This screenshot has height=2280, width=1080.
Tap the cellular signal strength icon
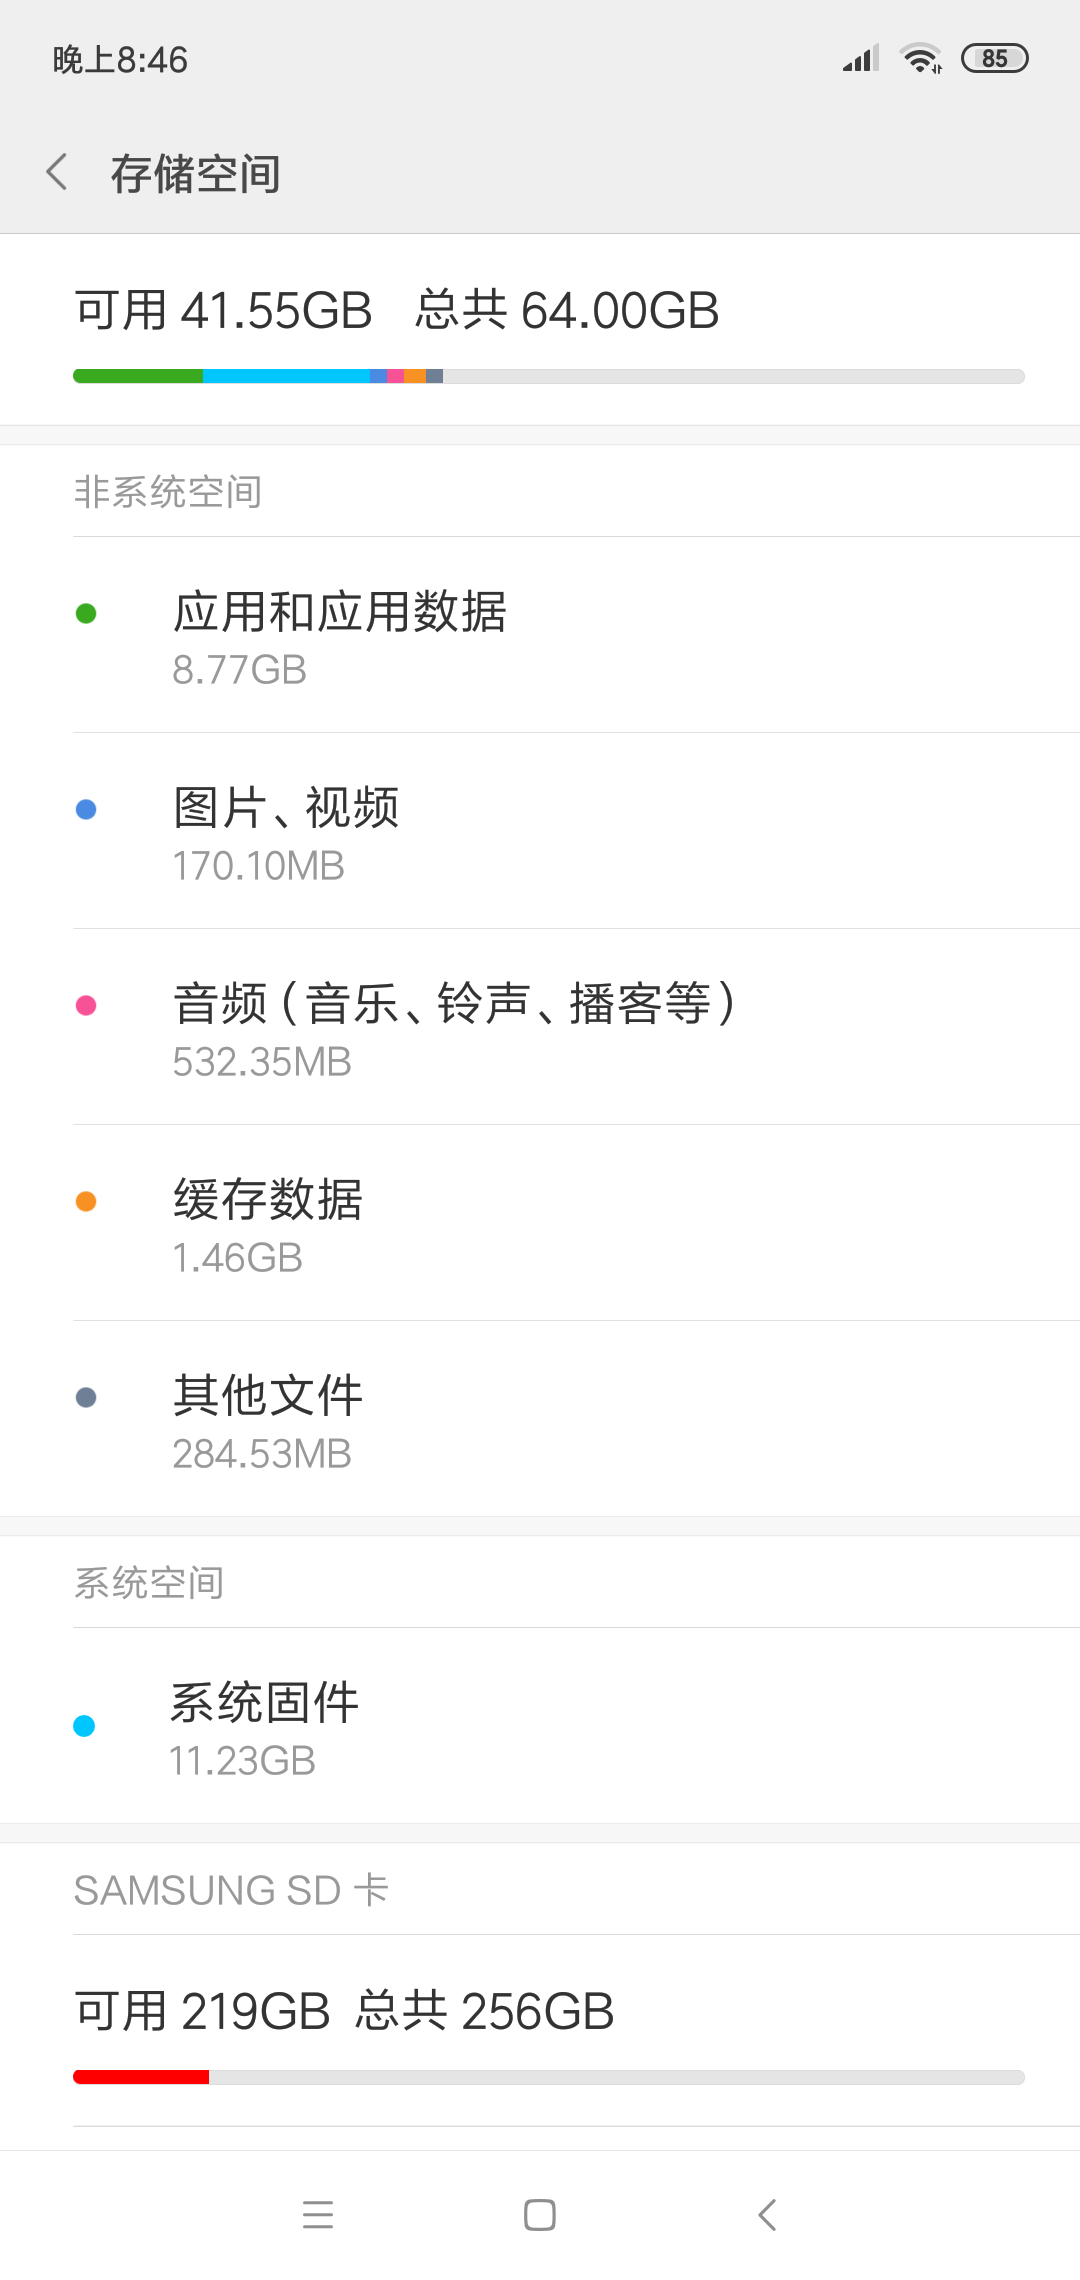click(x=860, y=58)
